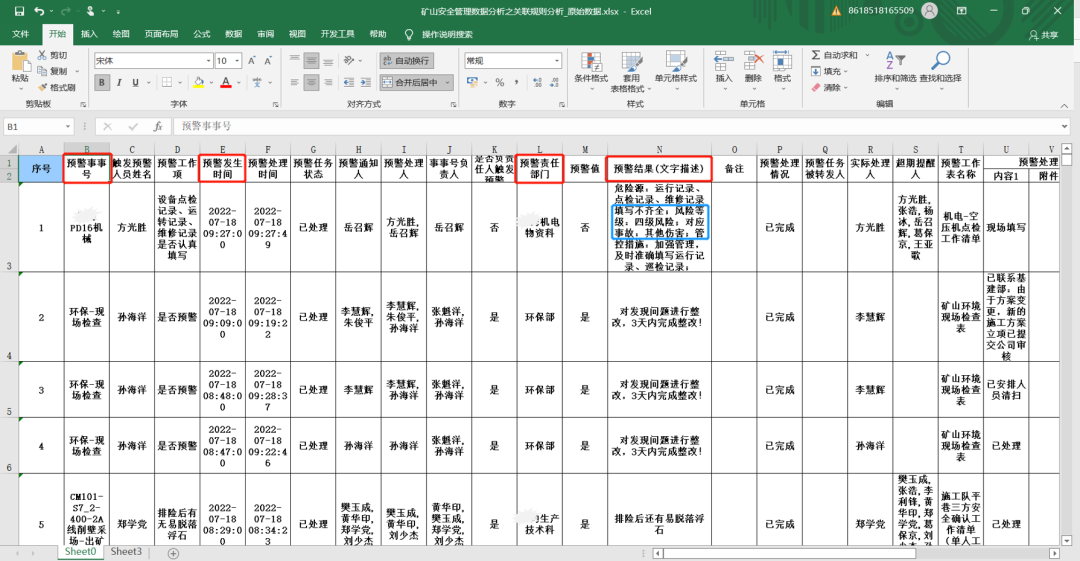Click the Borders icon in font group

(167, 83)
